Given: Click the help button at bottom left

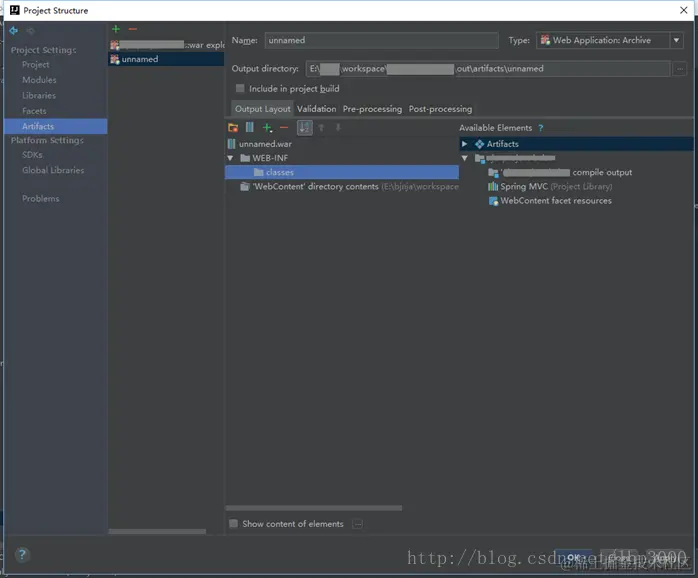Looking at the screenshot, I should pos(22,554).
